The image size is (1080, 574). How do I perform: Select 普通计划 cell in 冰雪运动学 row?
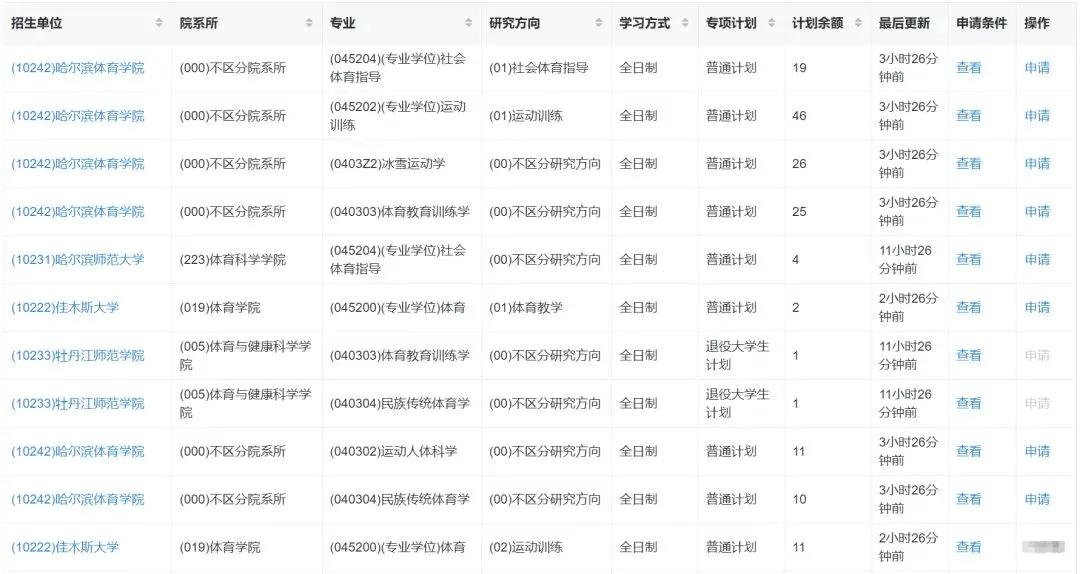click(731, 164)
